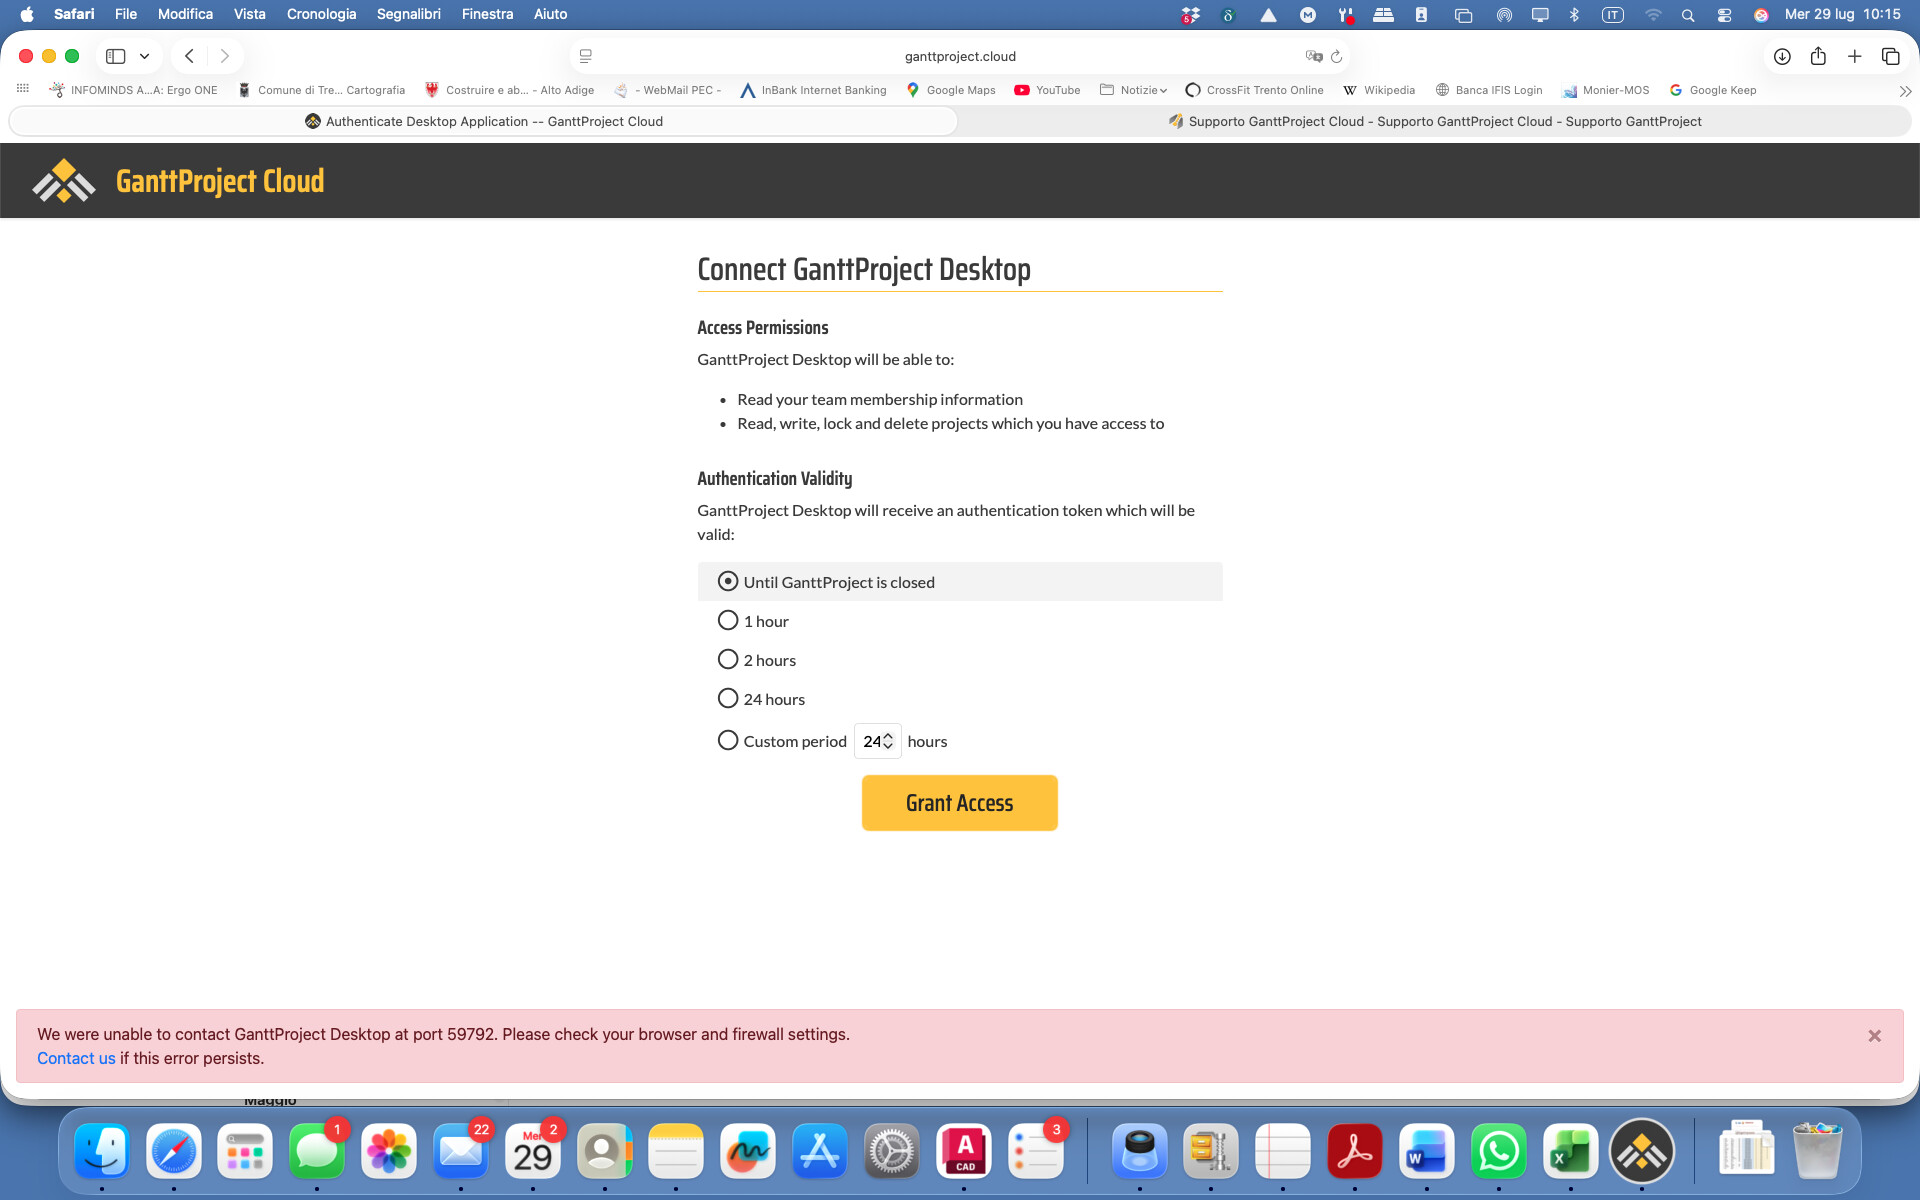Open the Segnalibri menu

[x=409, y=15]
